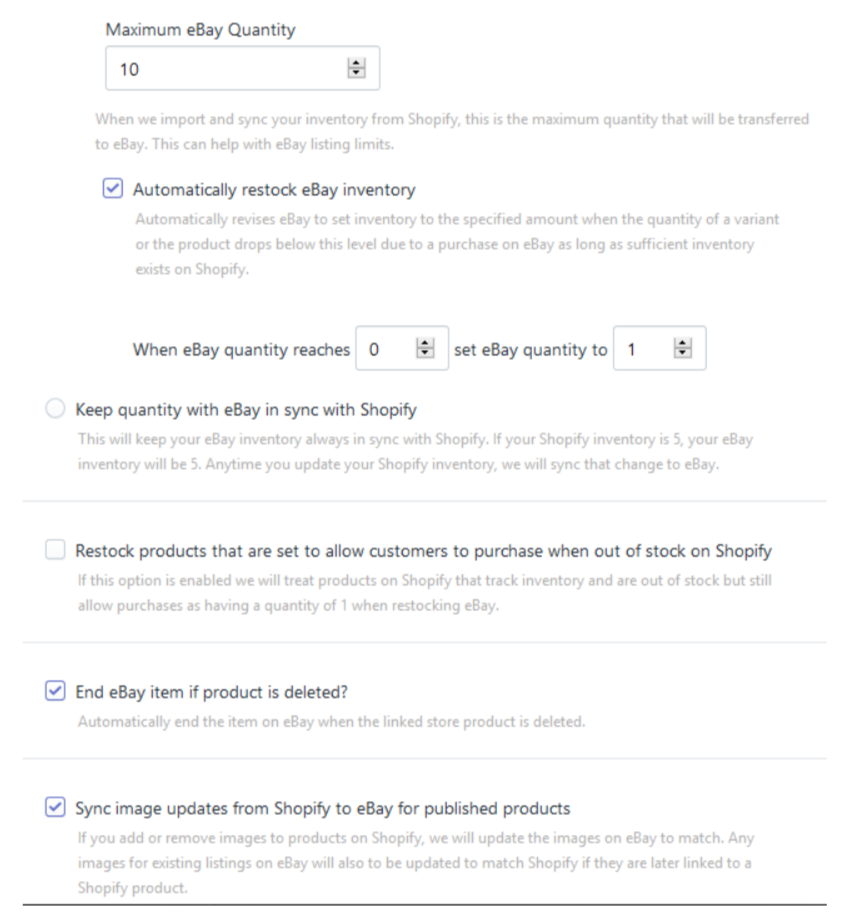
Task: Toggle Sync image updates from Shopify checkbox
Action: [x=56, y=808]
